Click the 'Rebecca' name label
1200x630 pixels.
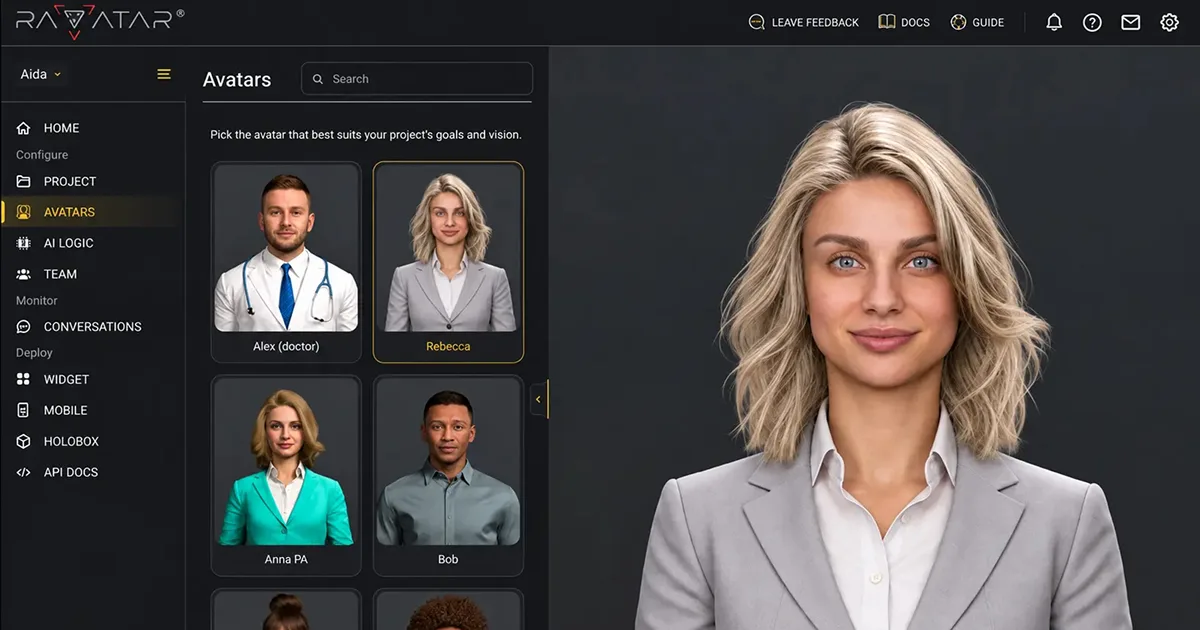pos(448,346)
